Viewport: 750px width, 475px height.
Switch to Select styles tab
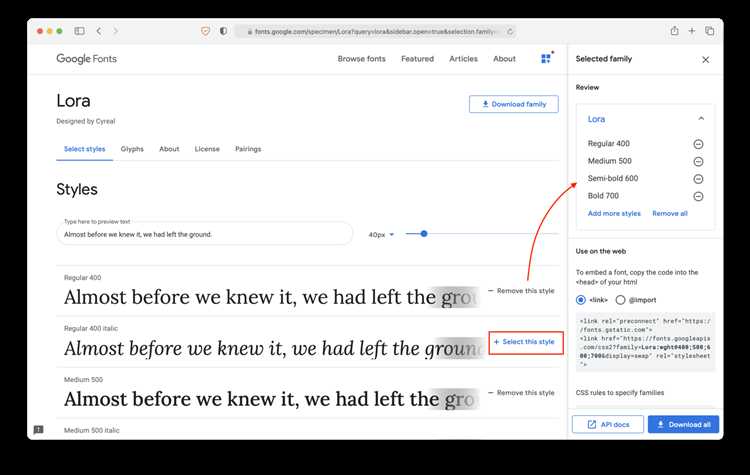tap(85, 149)
